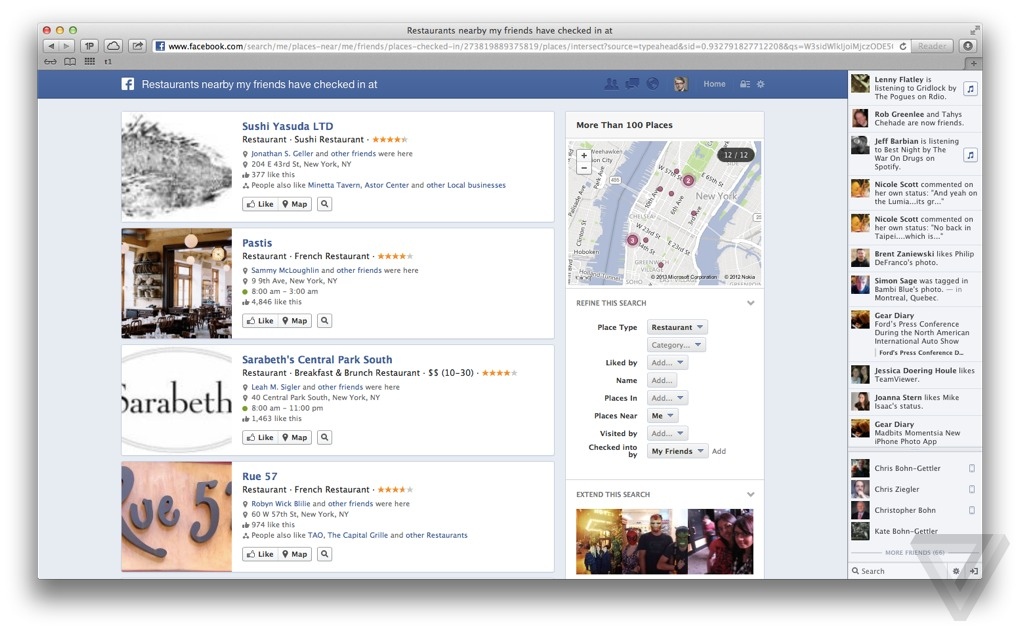
Task: Open the privacy shortcuts icon
Action: 745,84
